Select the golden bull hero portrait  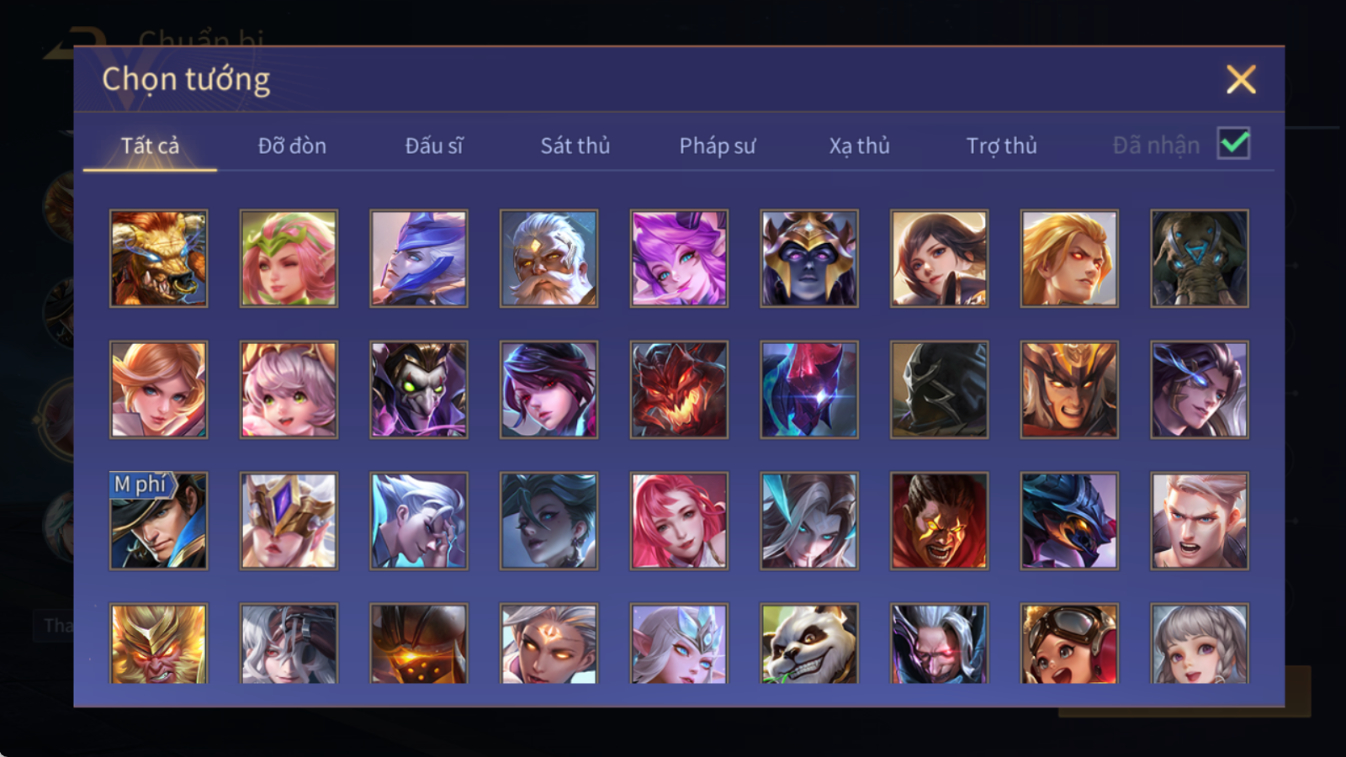(x=159, y=258)
